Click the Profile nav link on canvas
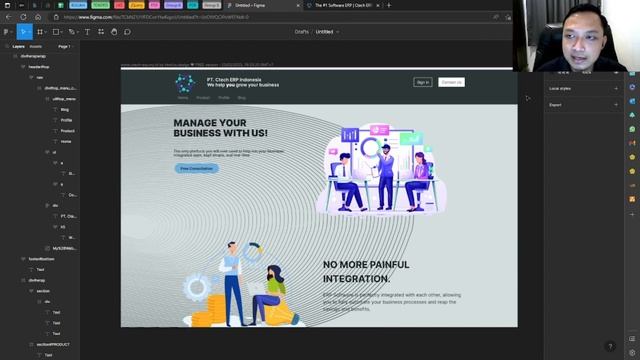This screenshot has height=360, width=640. tap(224, 98)
